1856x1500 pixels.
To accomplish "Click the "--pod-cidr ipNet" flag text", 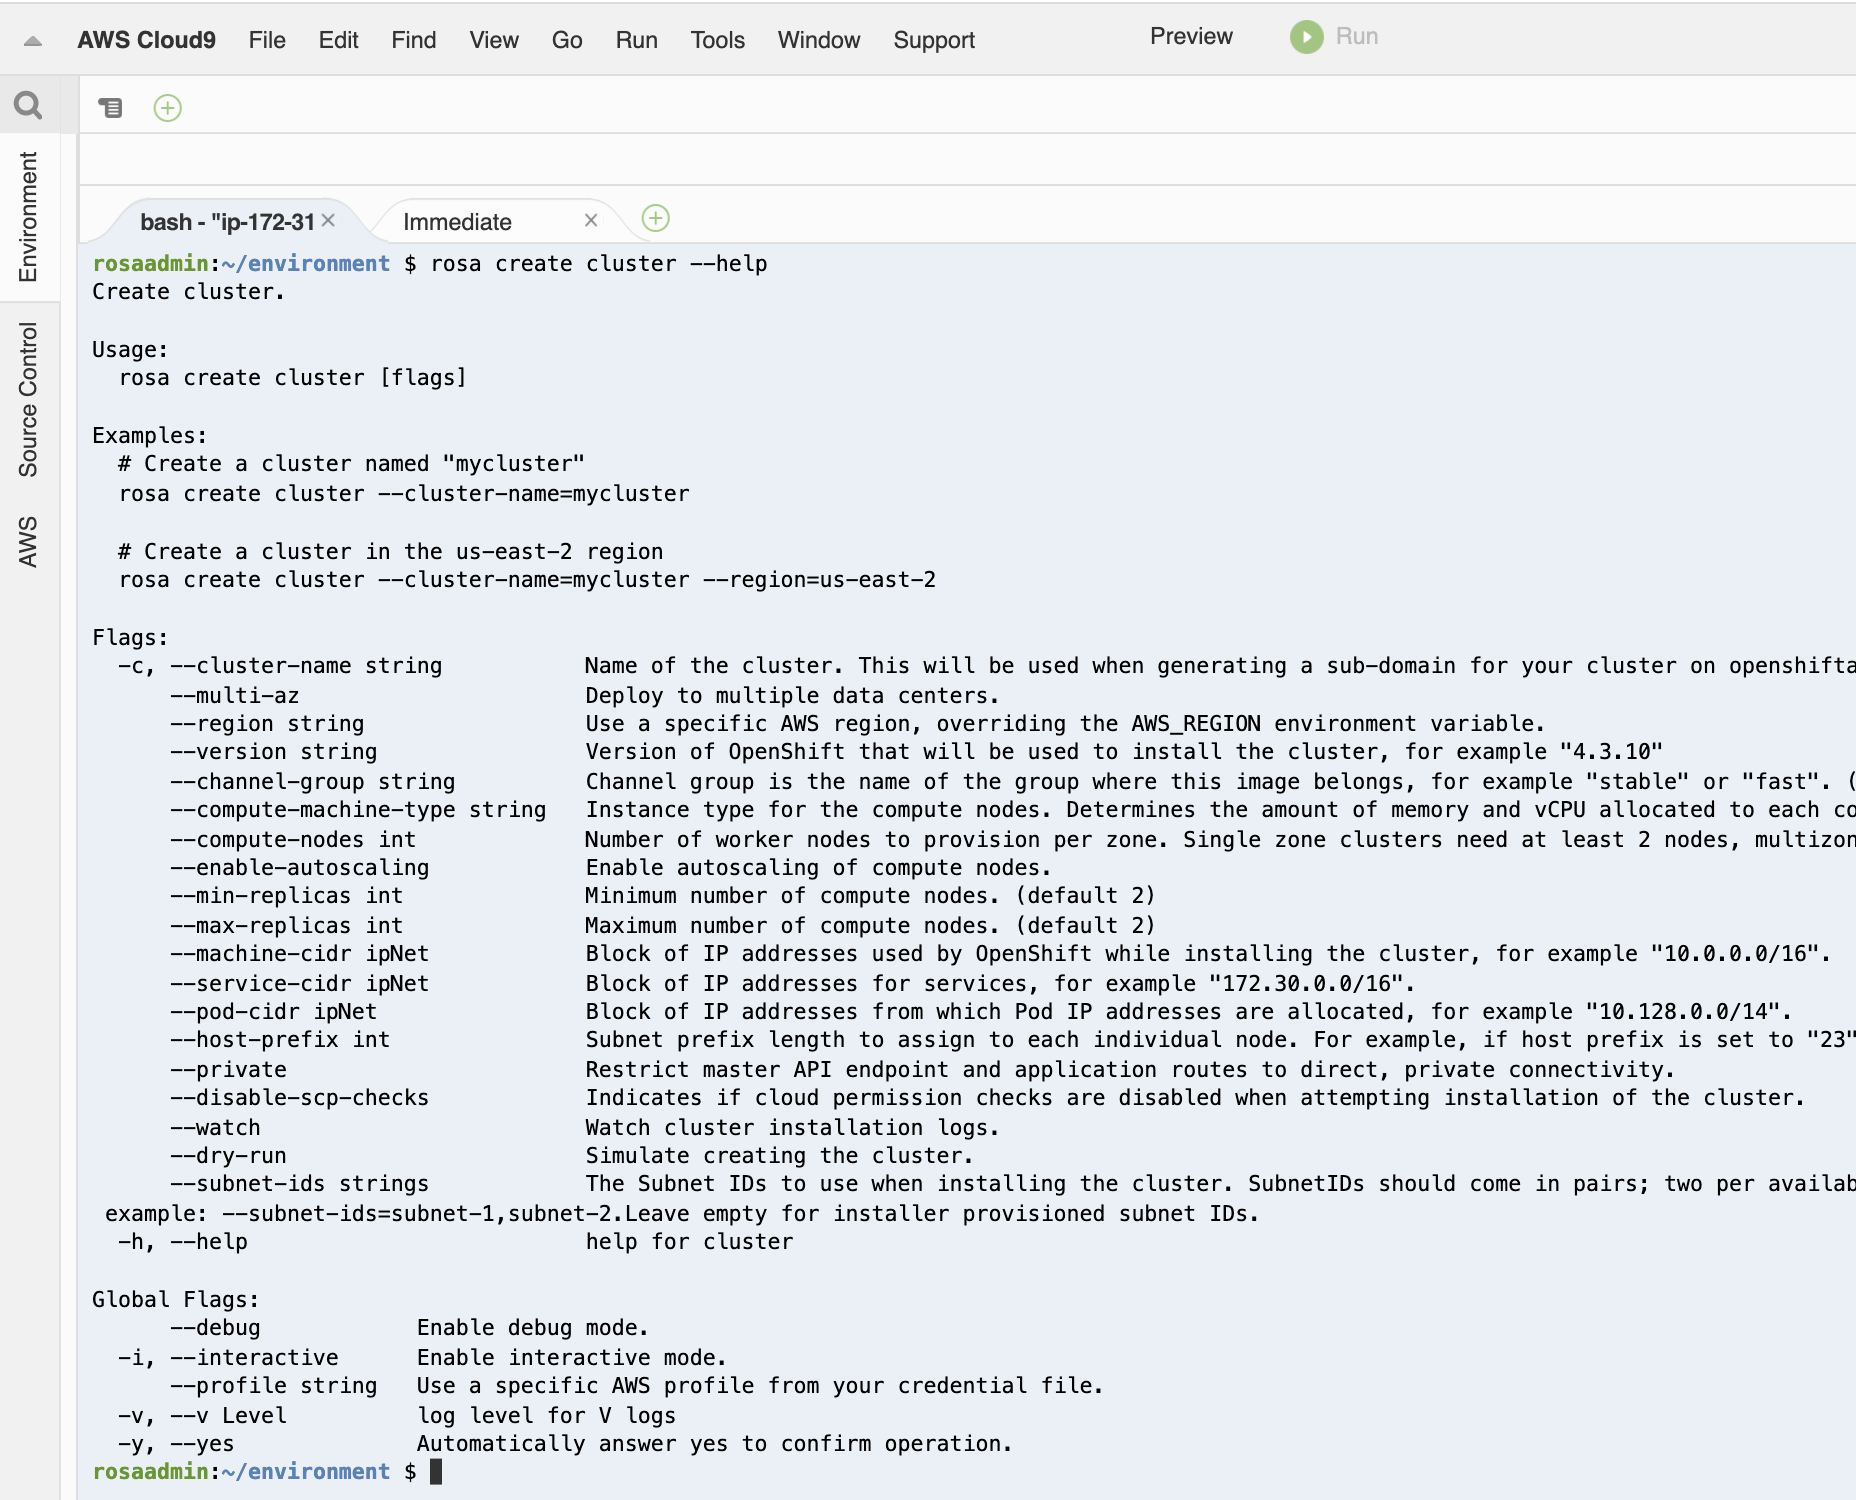I will coord(274,1012).
